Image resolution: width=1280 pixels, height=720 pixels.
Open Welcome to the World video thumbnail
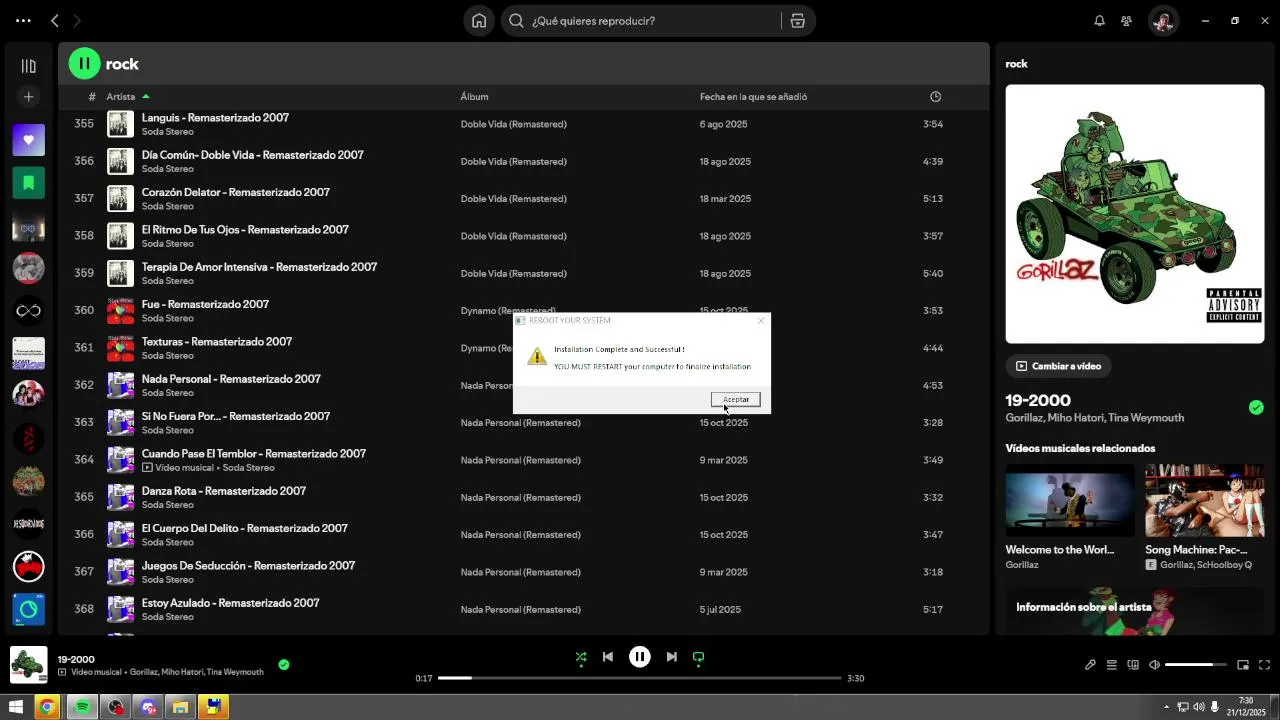click(x=1070, y=501)
